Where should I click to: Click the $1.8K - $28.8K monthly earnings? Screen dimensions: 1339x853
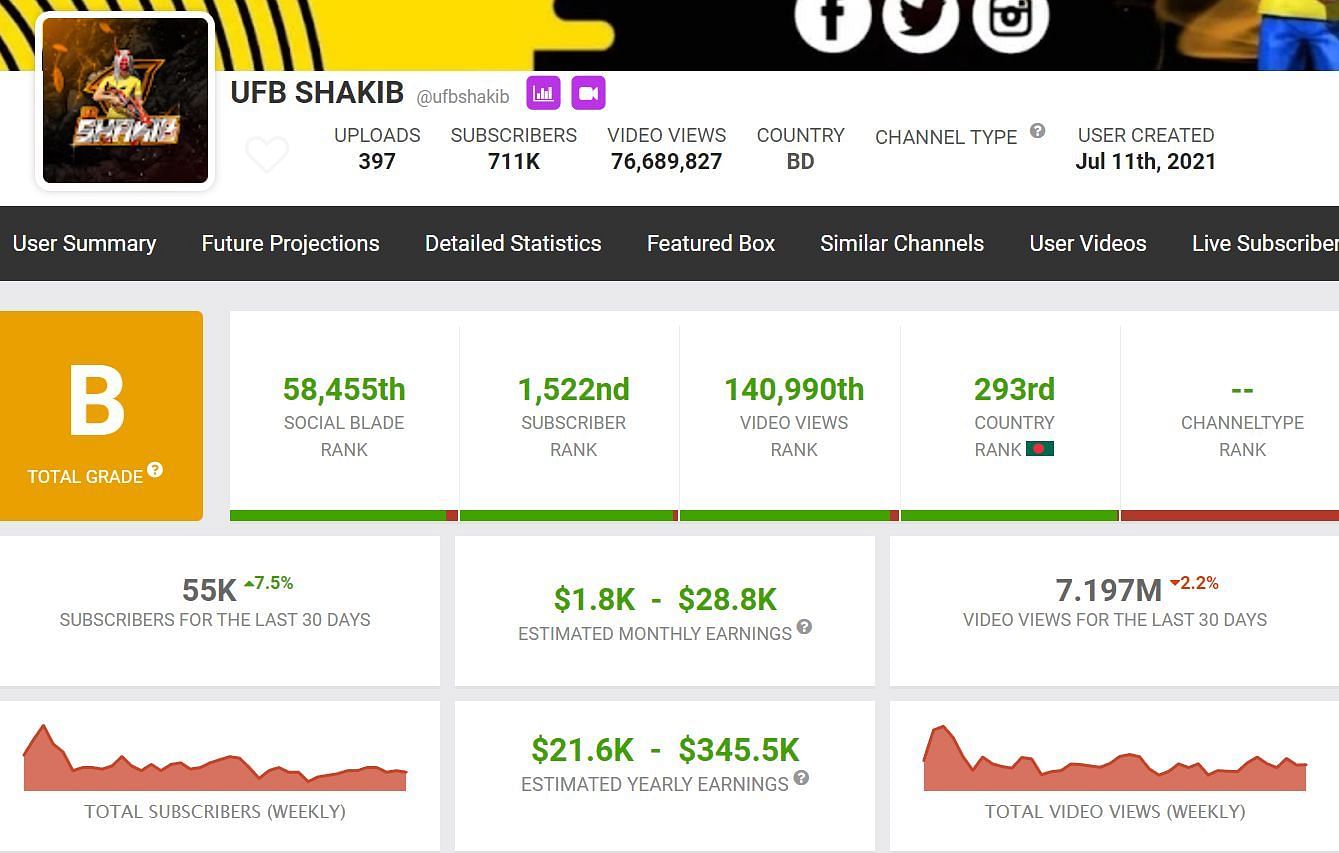665,599
